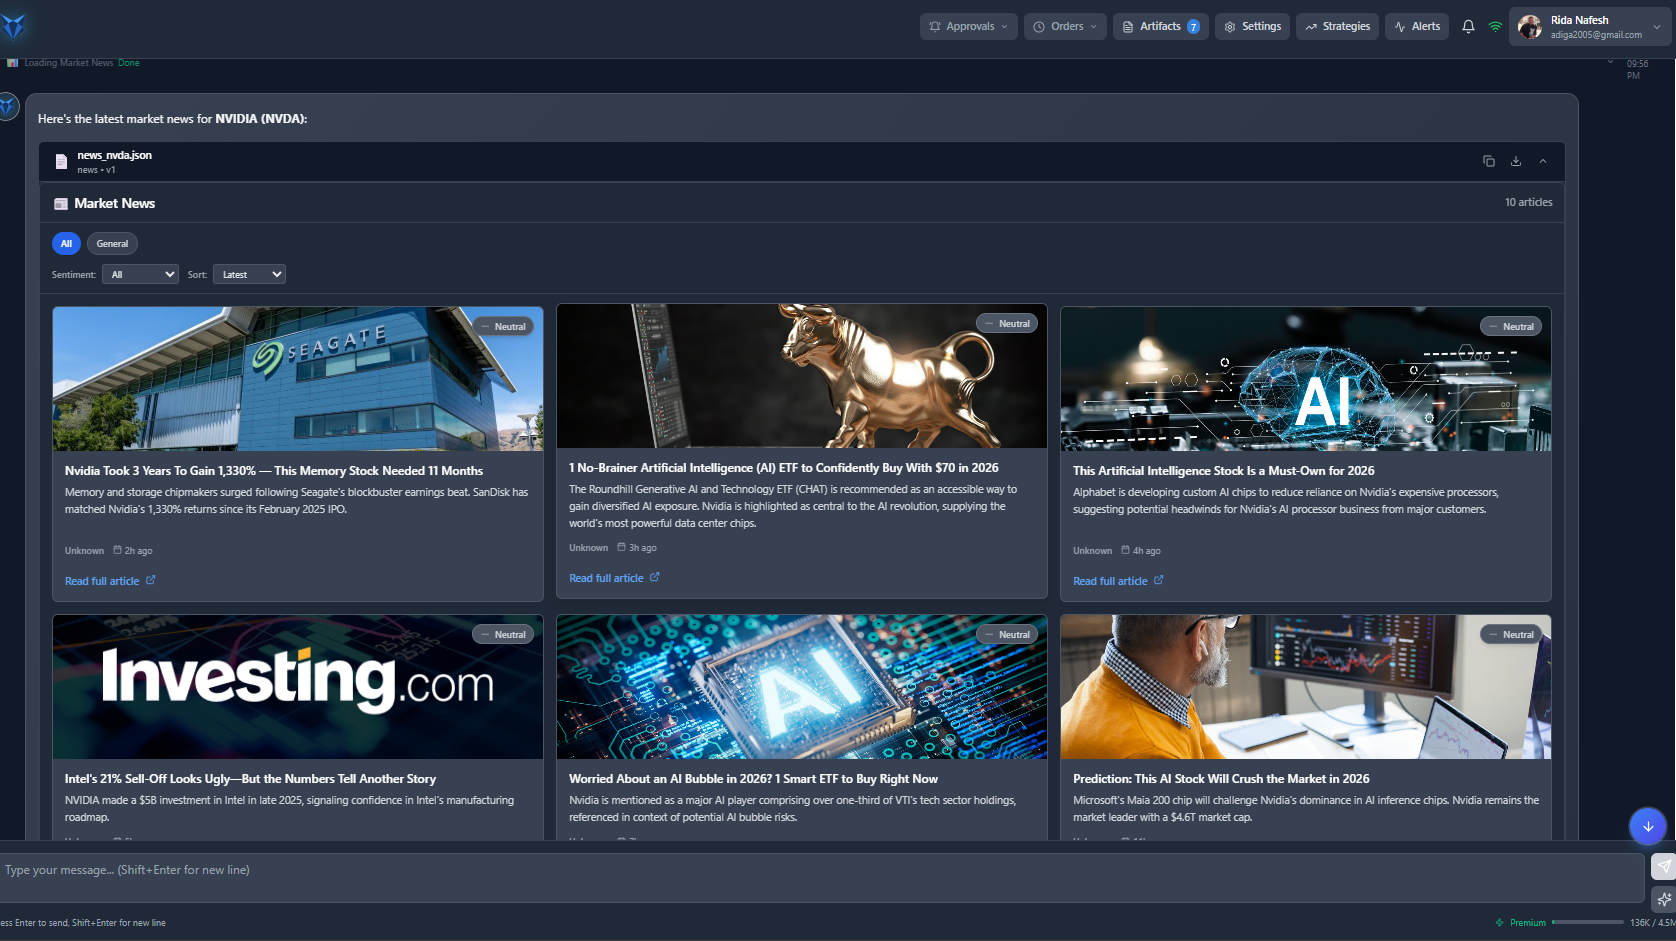Click the calendar icon beside 3h ago
This screenshot has width=1676, height=941.
621,547
